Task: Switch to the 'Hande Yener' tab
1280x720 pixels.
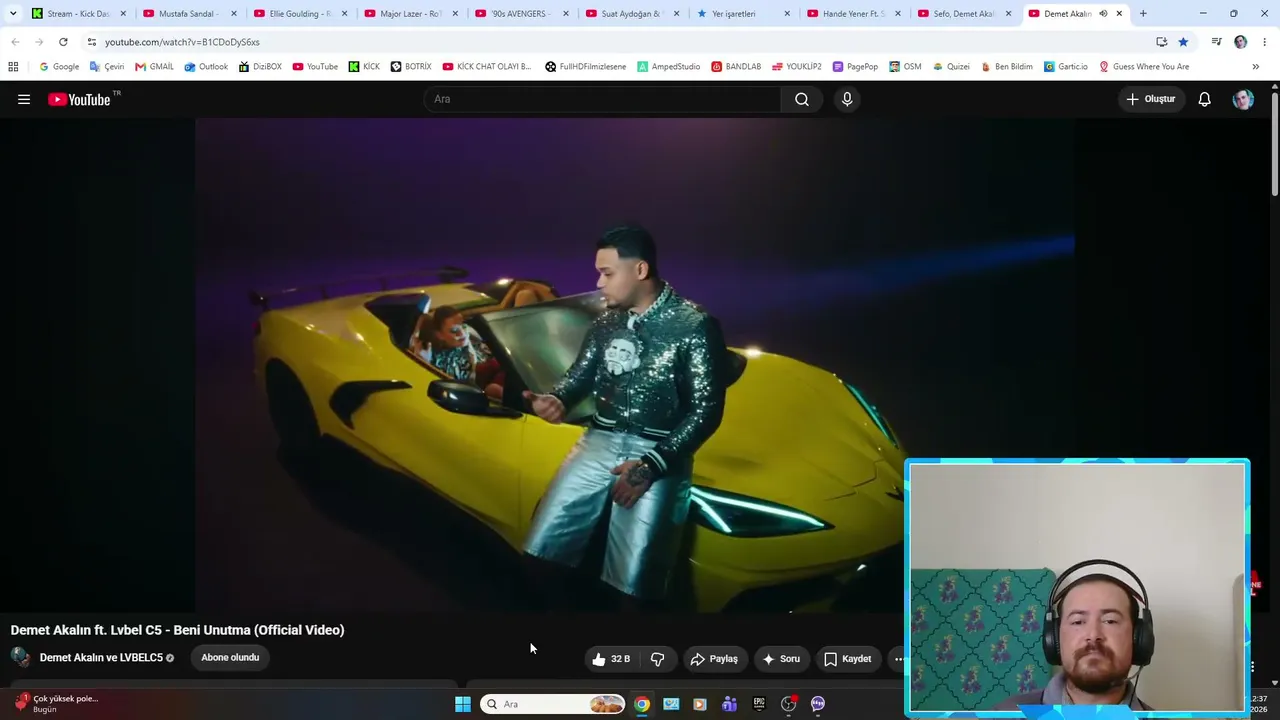Action: tap(853, 14)
